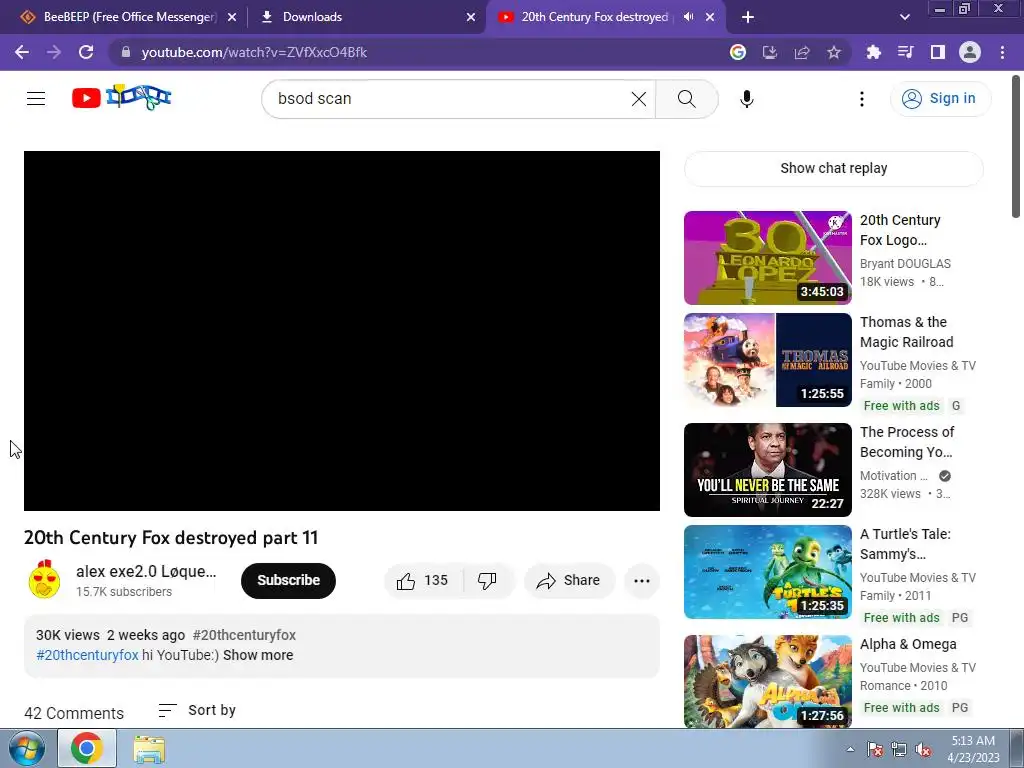The width and height of the screenshot is (1024, 768).
Task: Open Thomas & the Magic Railroad thumbnail
Action: pos(767,360)
